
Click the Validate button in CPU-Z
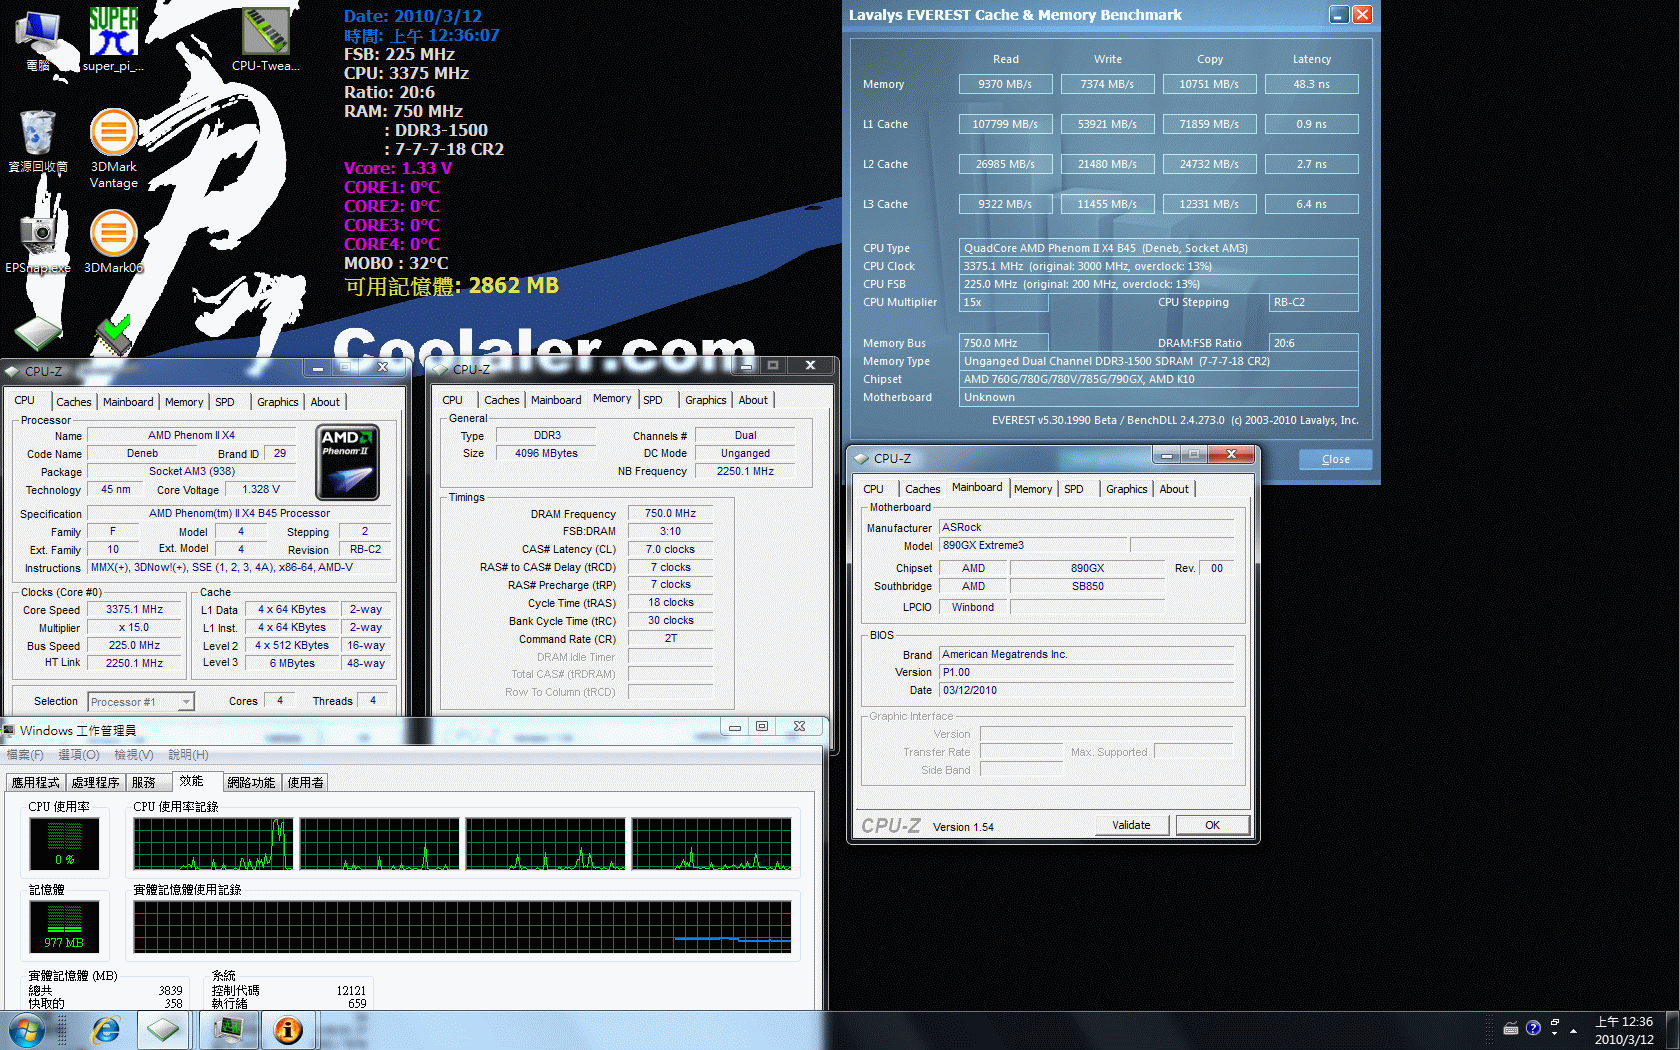[x=1131, y=825]
